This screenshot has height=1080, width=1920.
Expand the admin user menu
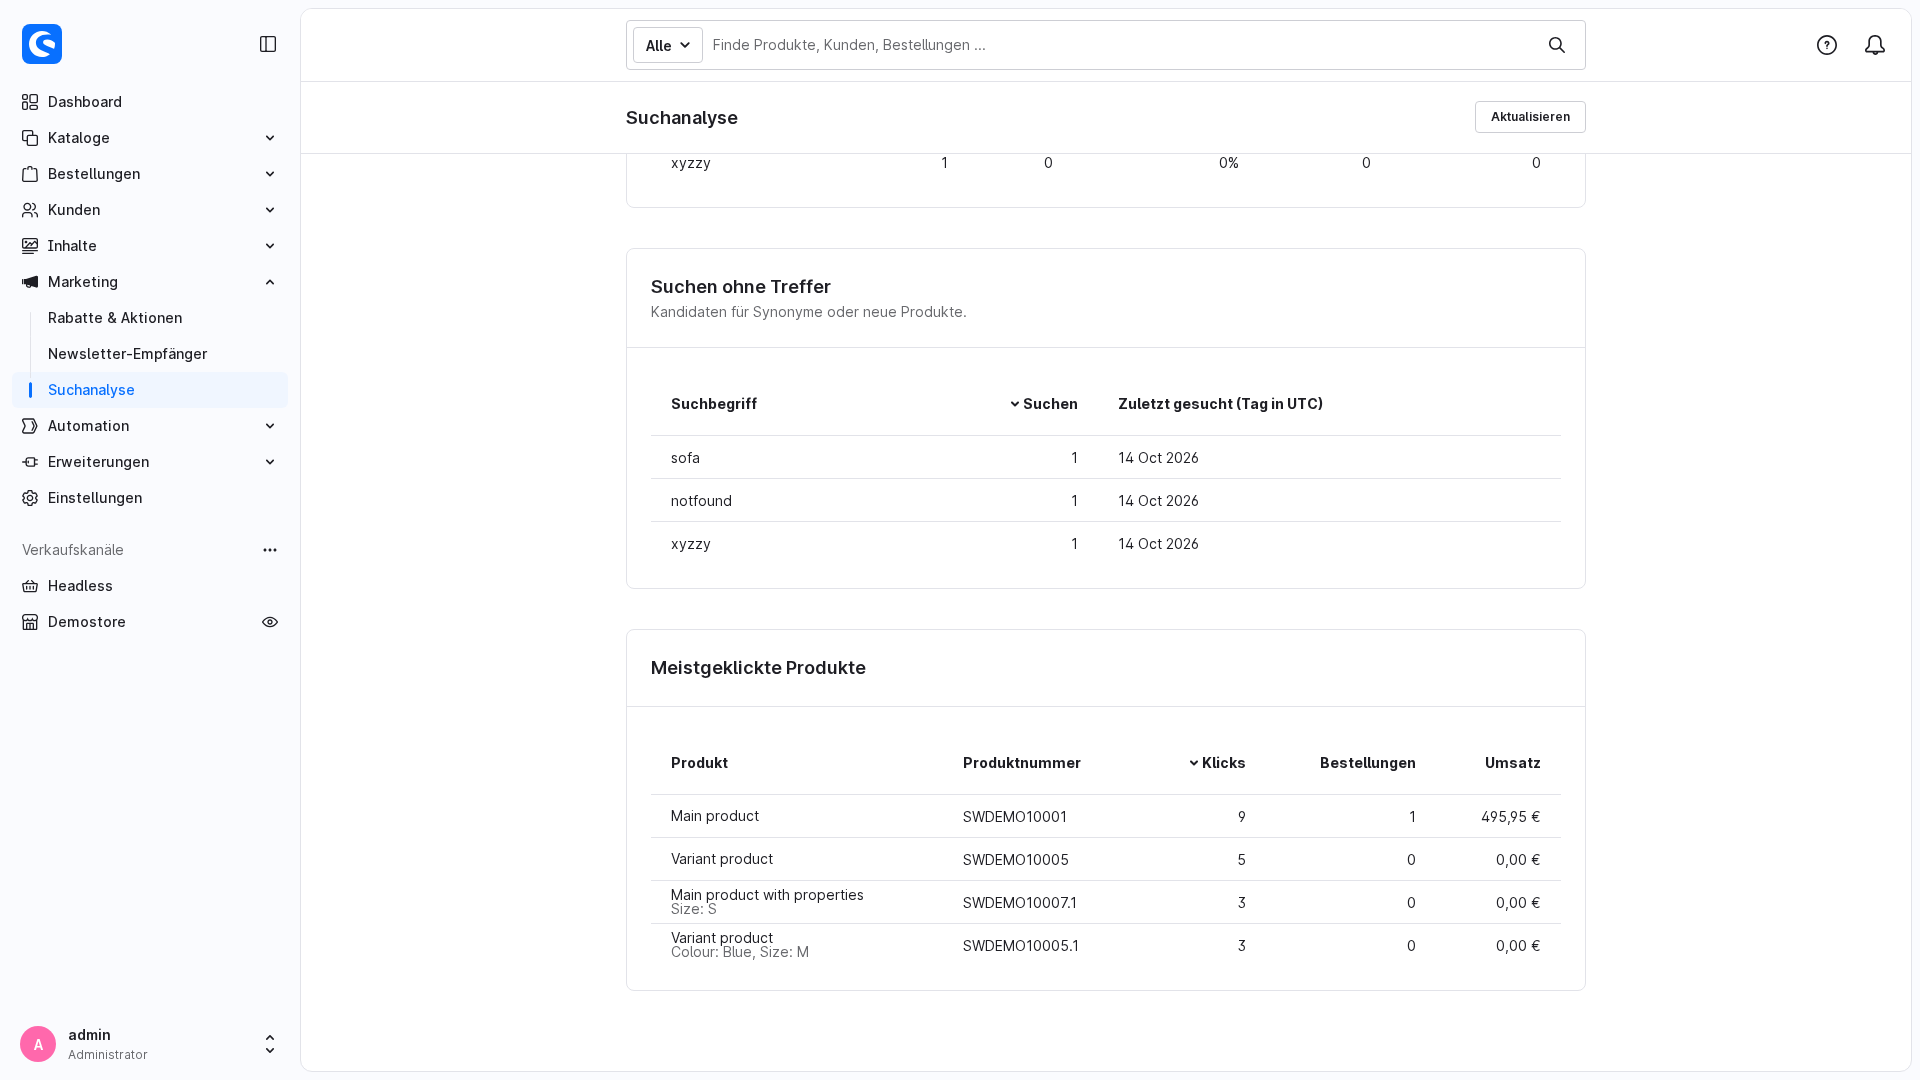[x=270, y=1044]
